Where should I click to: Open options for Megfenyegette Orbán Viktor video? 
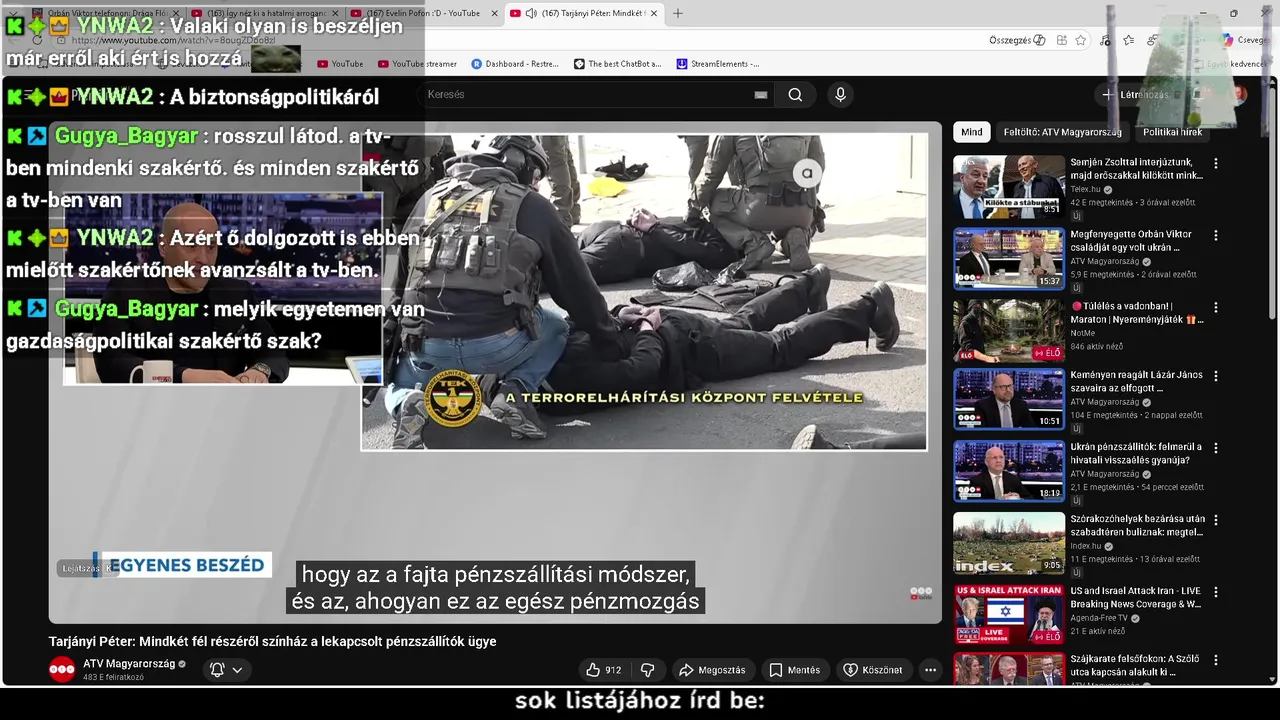(1216, 236)
